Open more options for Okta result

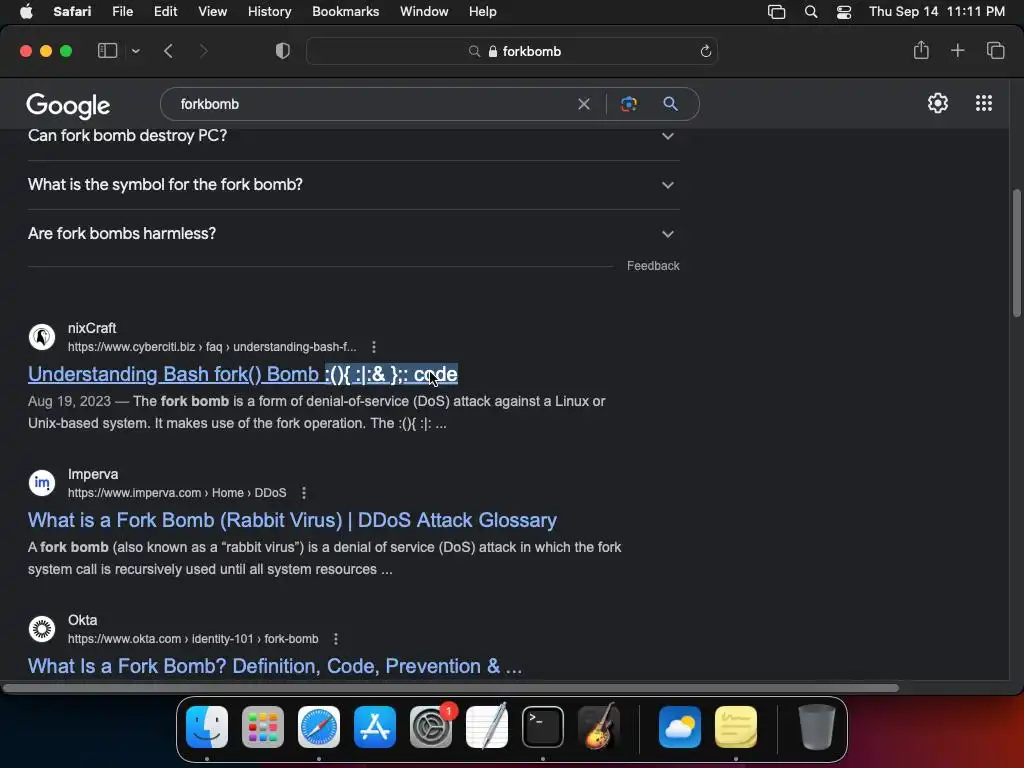(x=336, y=639)
